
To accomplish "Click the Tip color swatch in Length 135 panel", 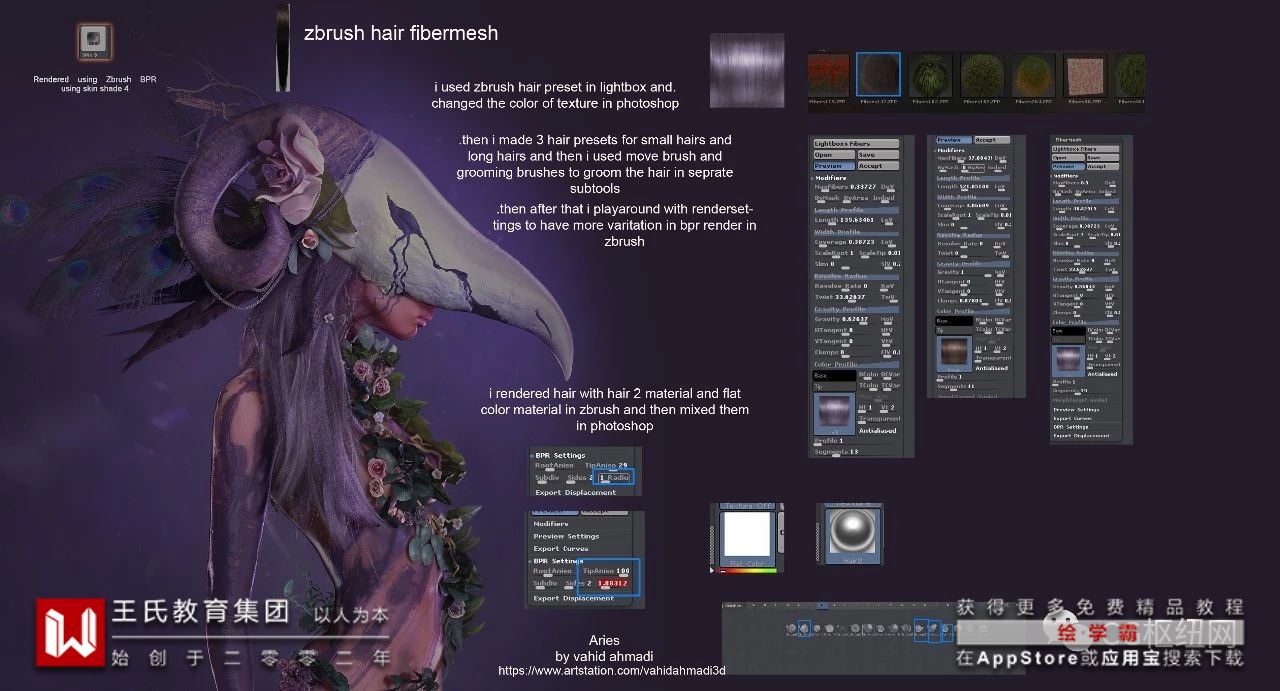I will 834,386.
